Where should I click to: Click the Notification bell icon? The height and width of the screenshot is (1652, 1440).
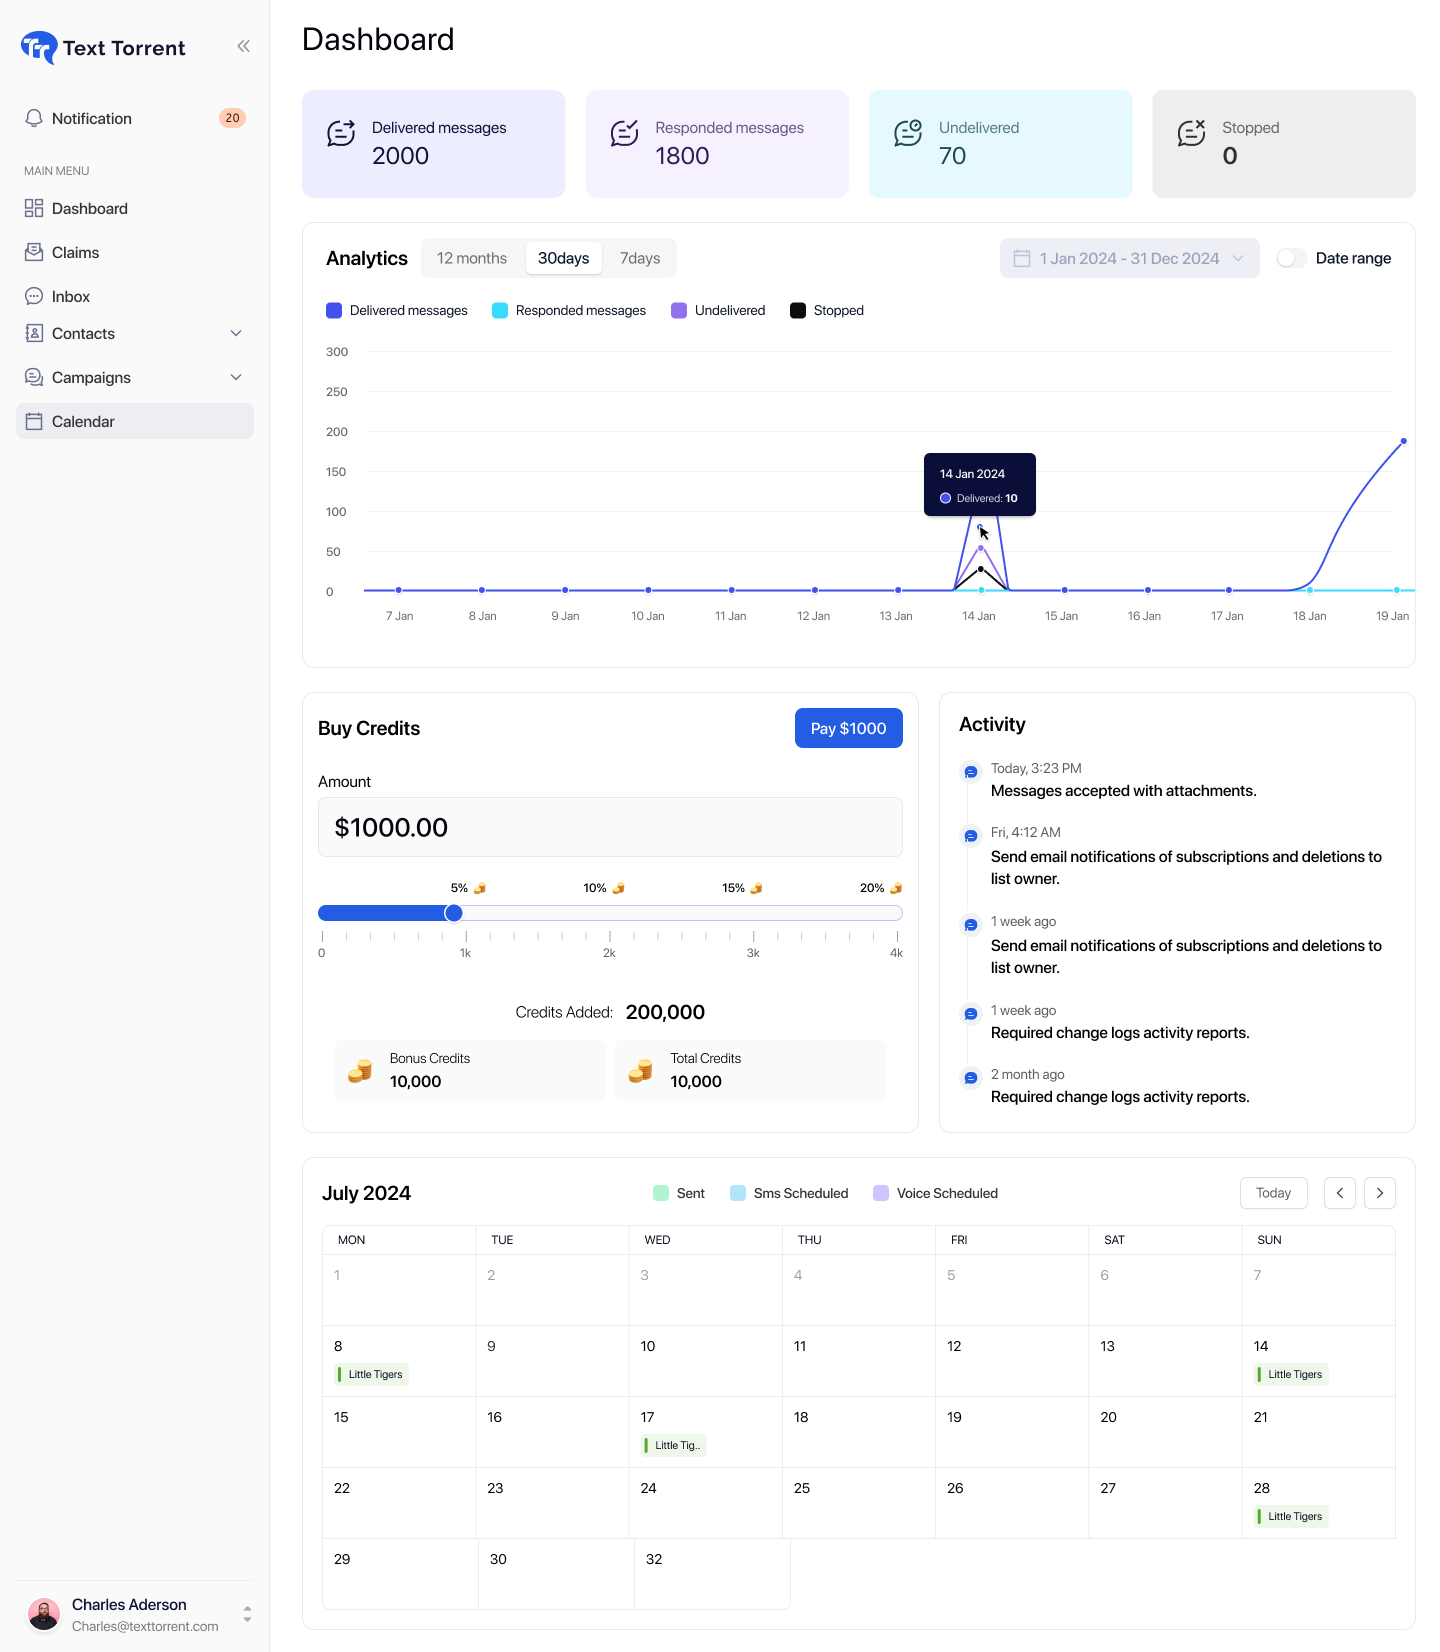pyautogui.click(x=34, y=118)
